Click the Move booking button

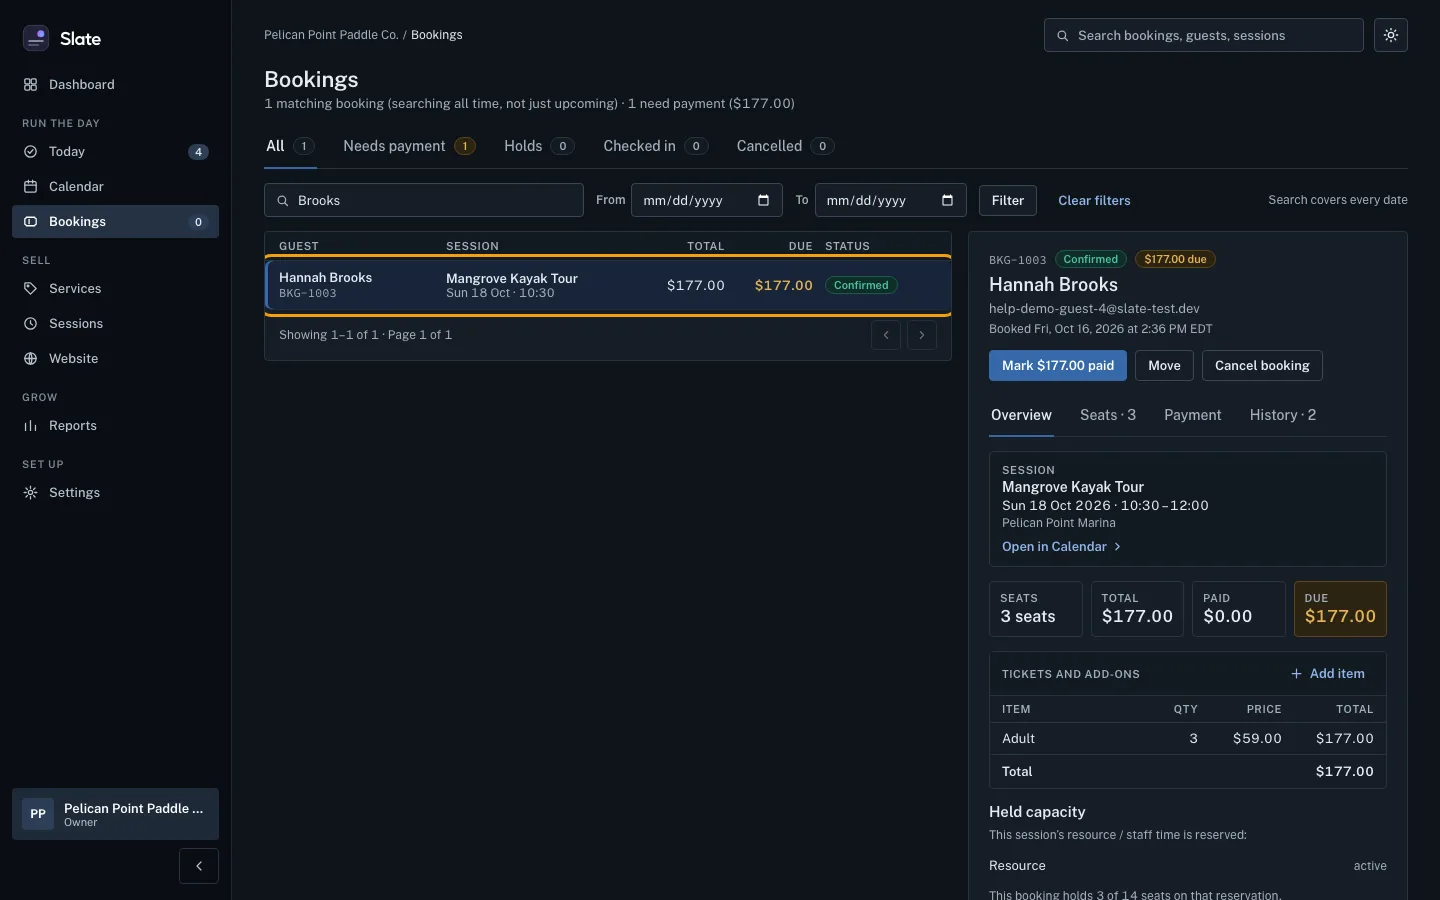[x=1164, y=366]
